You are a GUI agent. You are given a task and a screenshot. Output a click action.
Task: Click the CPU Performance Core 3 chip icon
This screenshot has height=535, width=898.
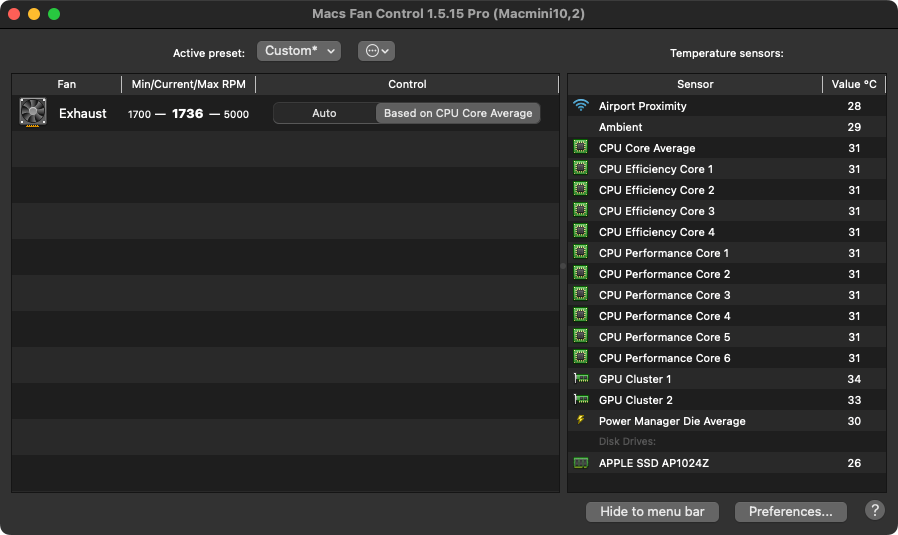(x=581, y=294)
